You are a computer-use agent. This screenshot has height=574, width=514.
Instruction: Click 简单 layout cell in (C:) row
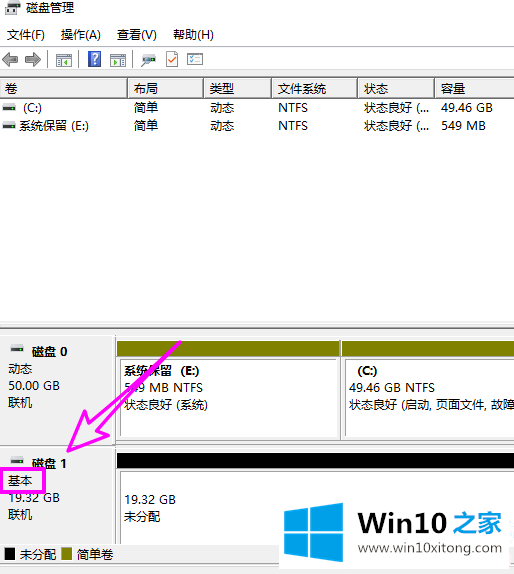pyautogui.click(x=146, y=108)
